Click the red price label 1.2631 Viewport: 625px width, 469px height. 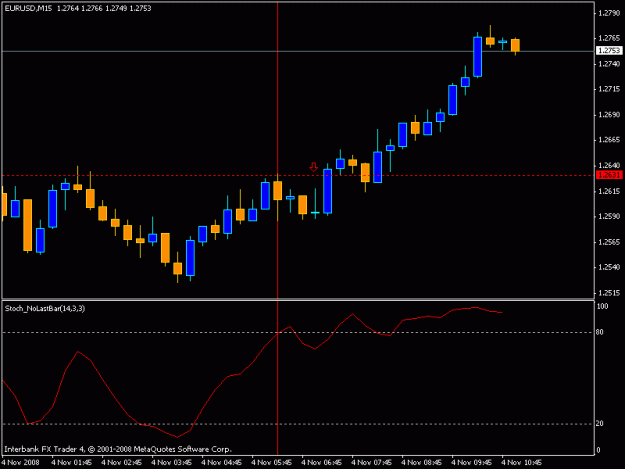[609, 175]
